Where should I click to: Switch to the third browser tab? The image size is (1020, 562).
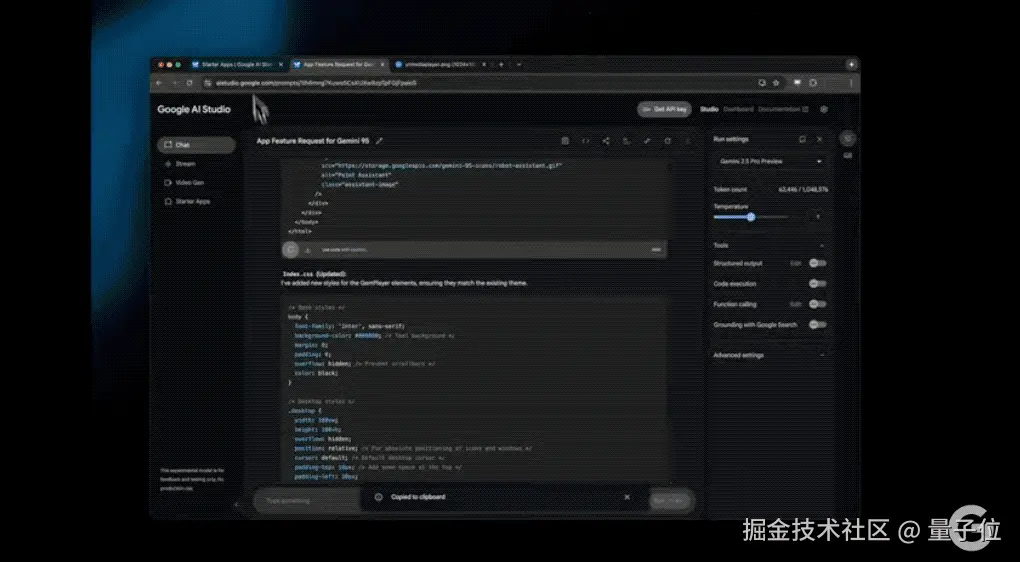(x=440, y=64)
